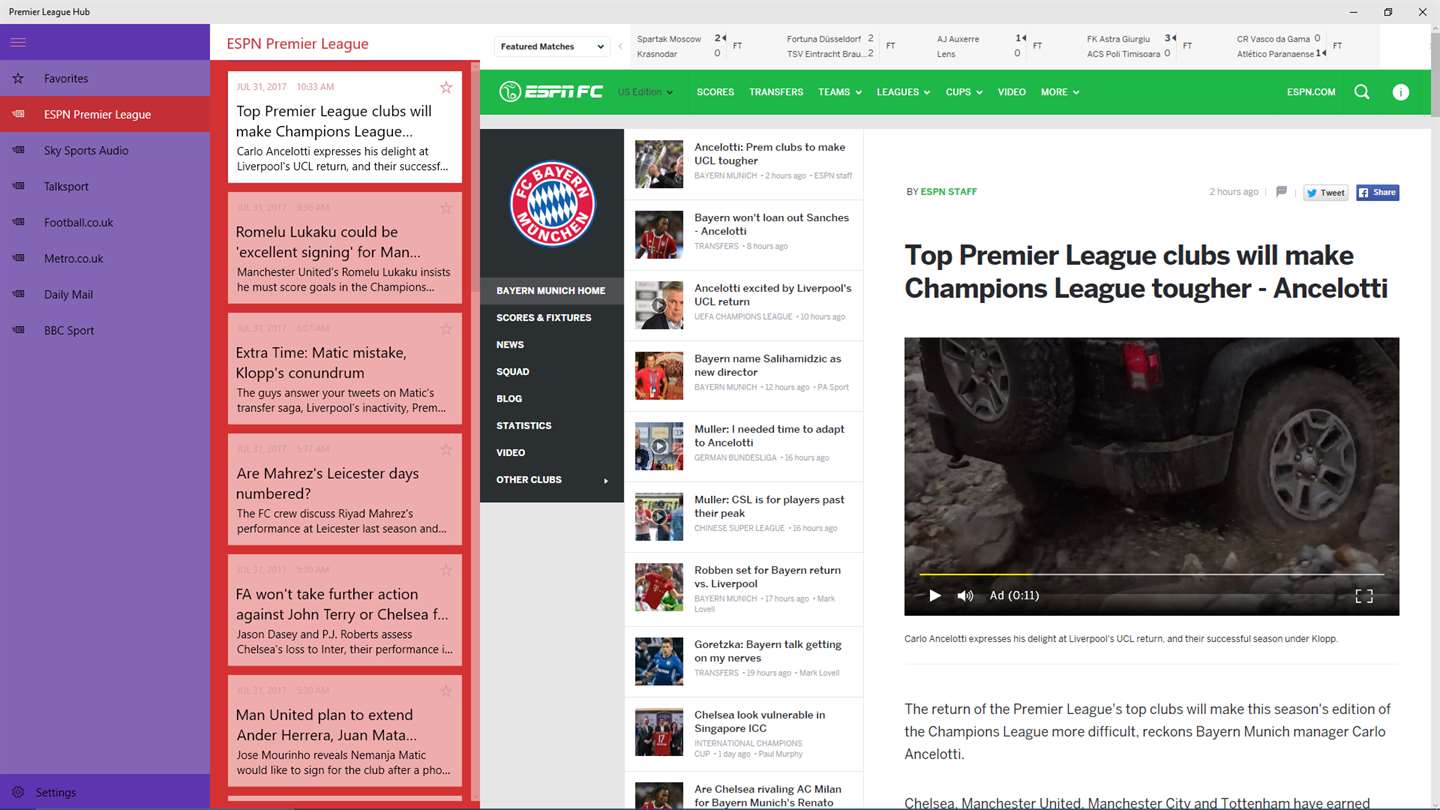Open the US Edition dropdown

645,92
